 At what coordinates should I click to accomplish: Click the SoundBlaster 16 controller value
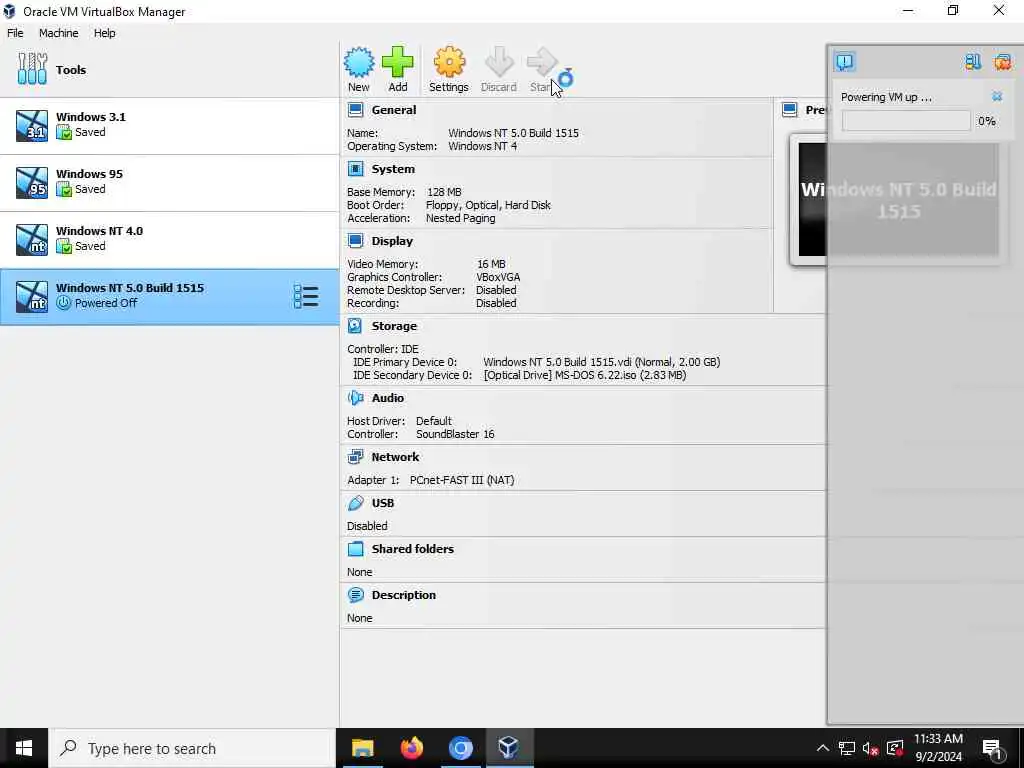[455, 434]
